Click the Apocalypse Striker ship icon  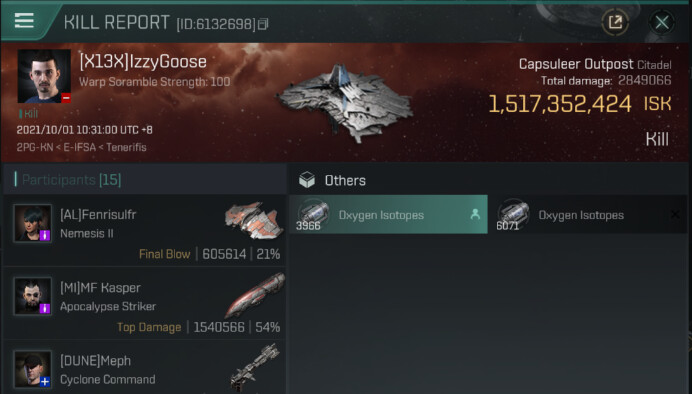(x=255, y=295)
